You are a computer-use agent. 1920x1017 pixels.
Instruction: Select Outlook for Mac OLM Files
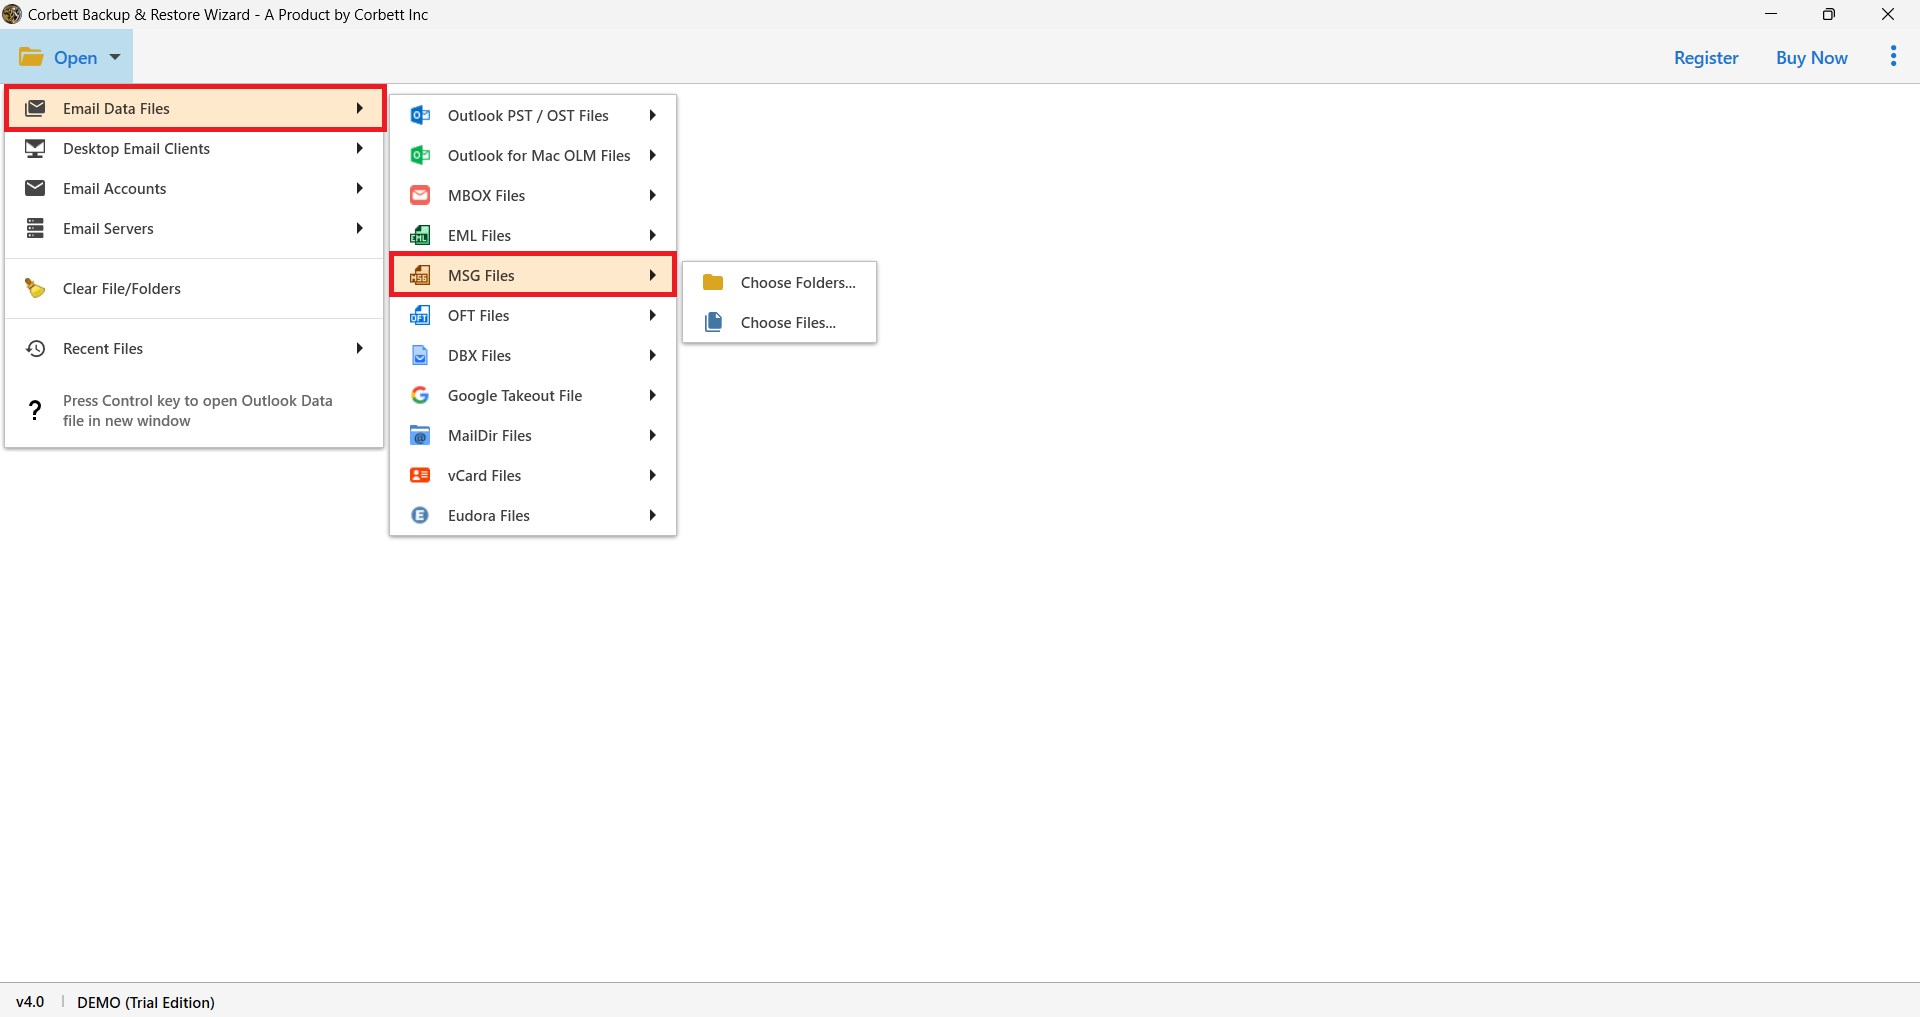[x=533, y=155]
